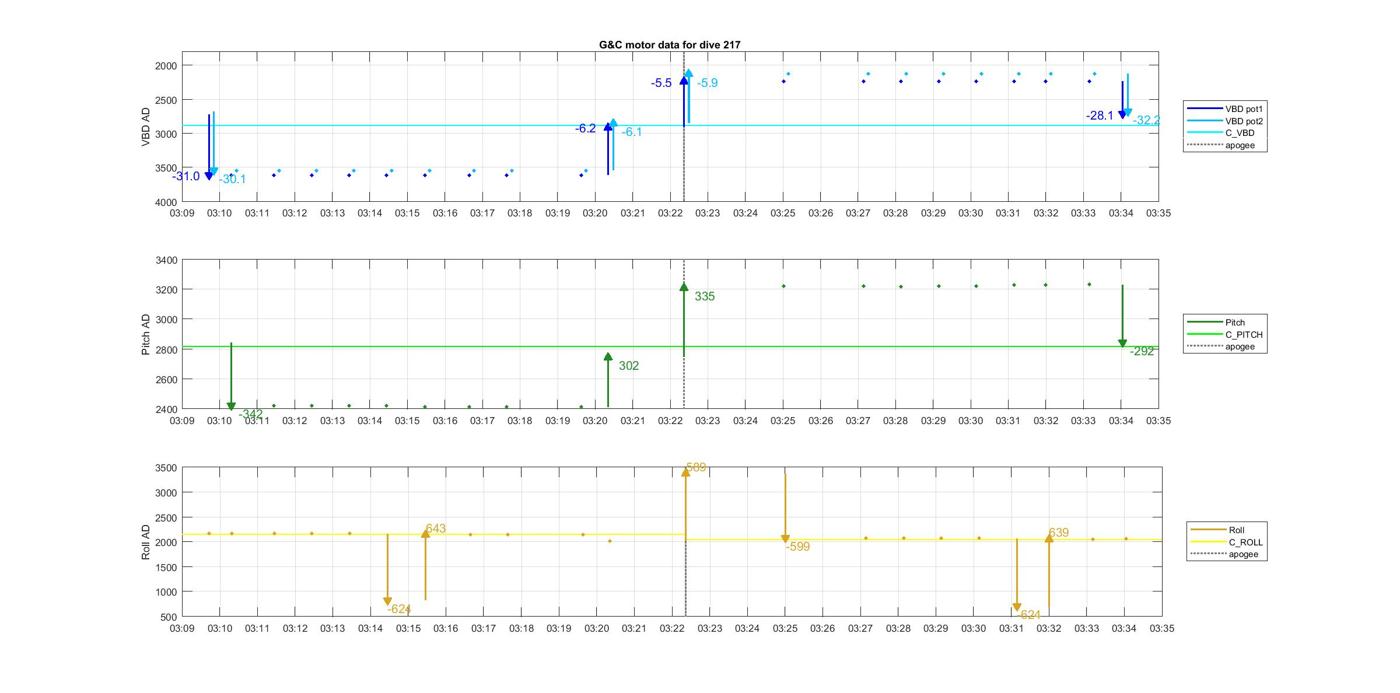Click the '-292' pitch data label
This screenshot has width=1400, height=693.
tap(1142, 351)
